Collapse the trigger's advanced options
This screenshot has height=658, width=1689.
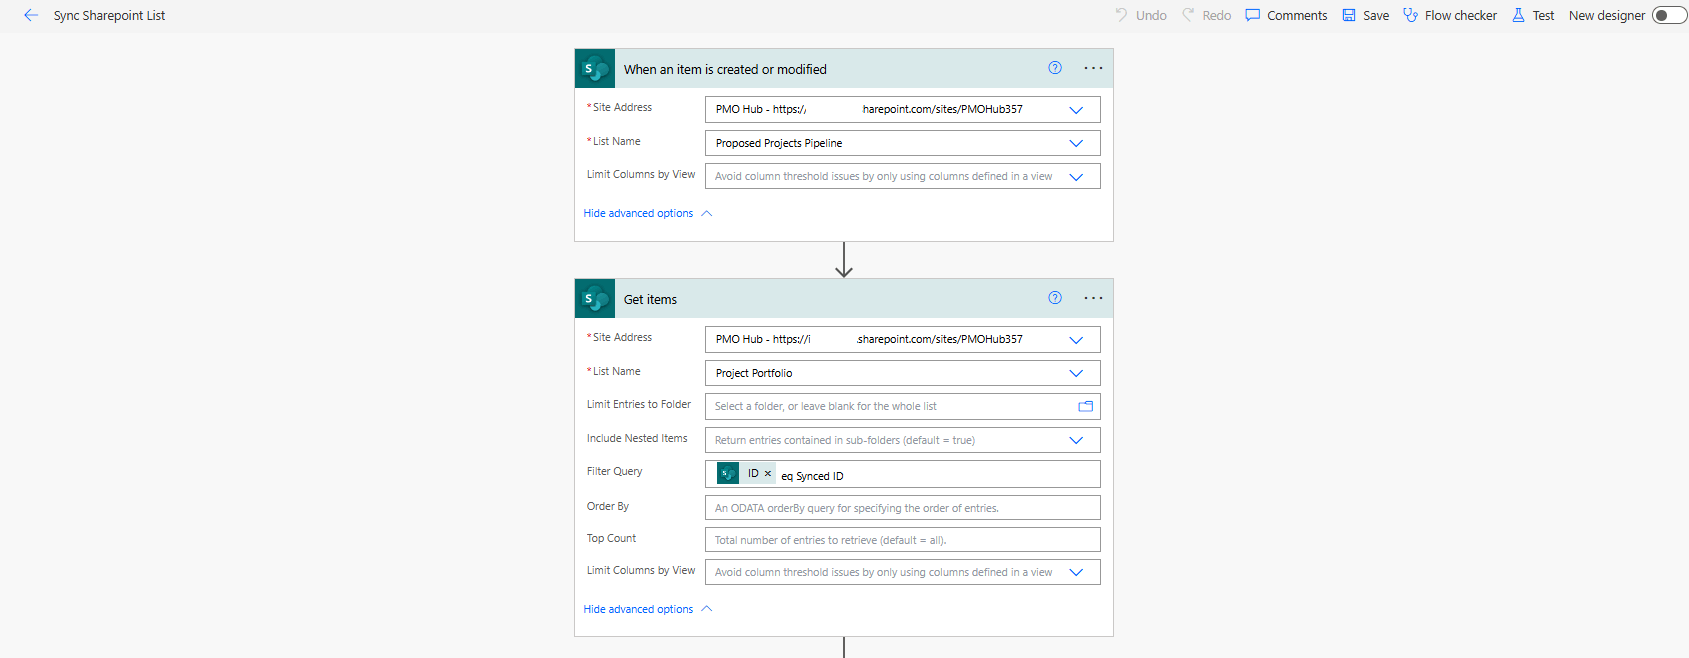pos(647,213)
